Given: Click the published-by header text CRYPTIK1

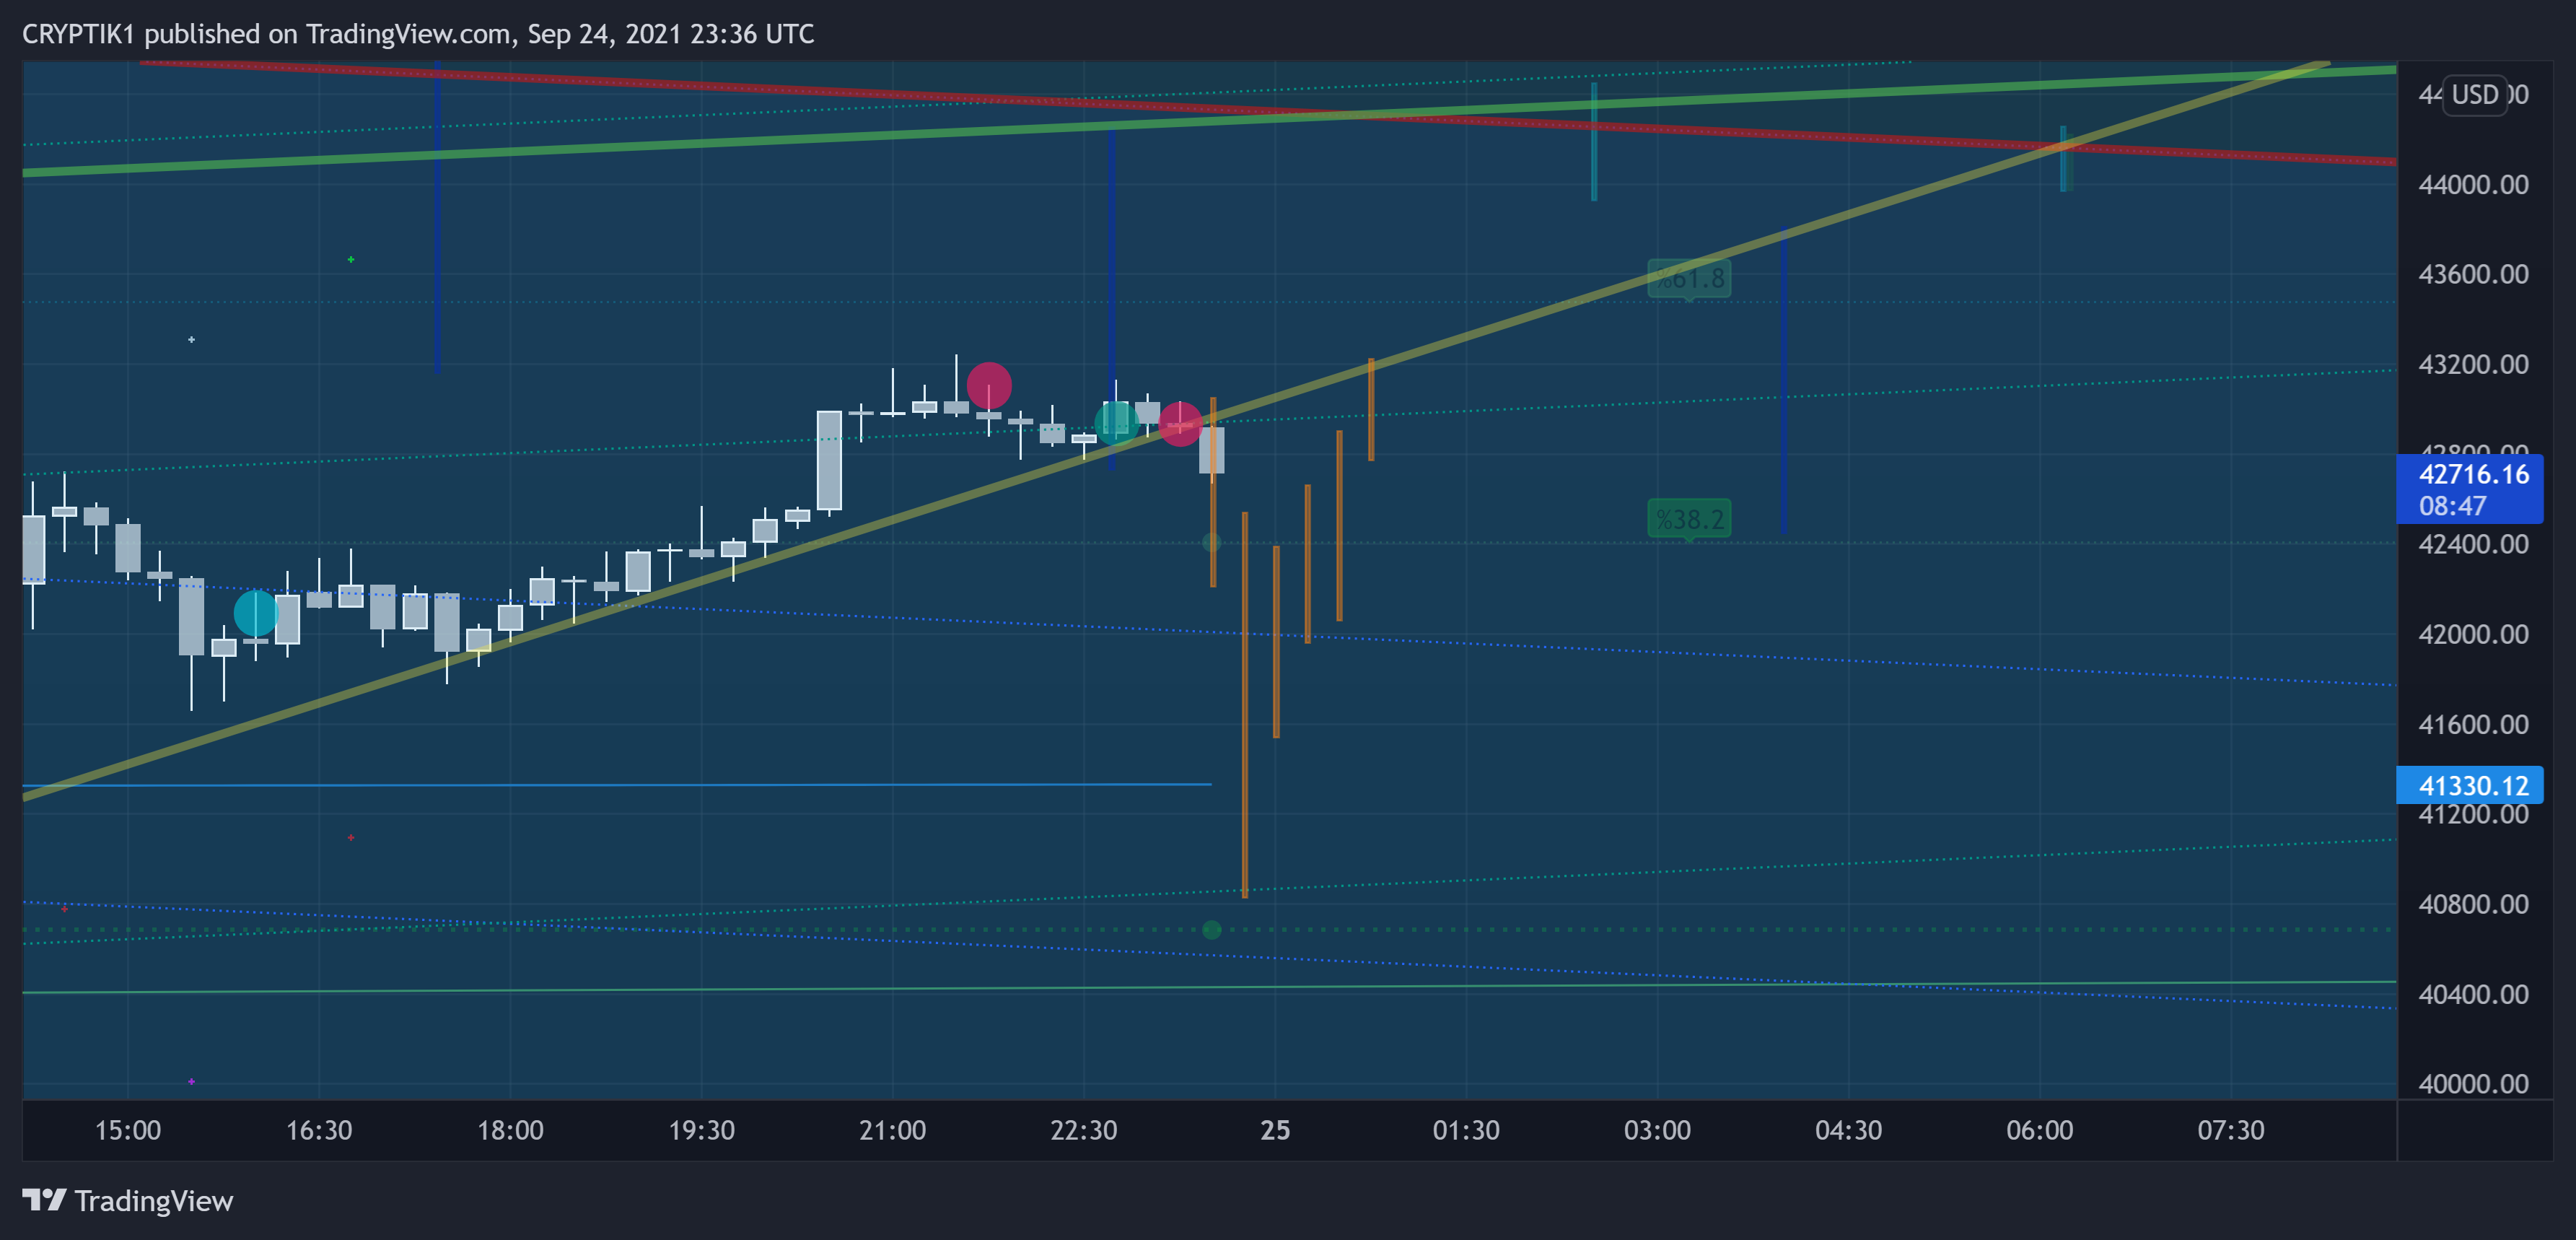Looking at the screenshot, I should pyautogui.click(x=78, y=34).
